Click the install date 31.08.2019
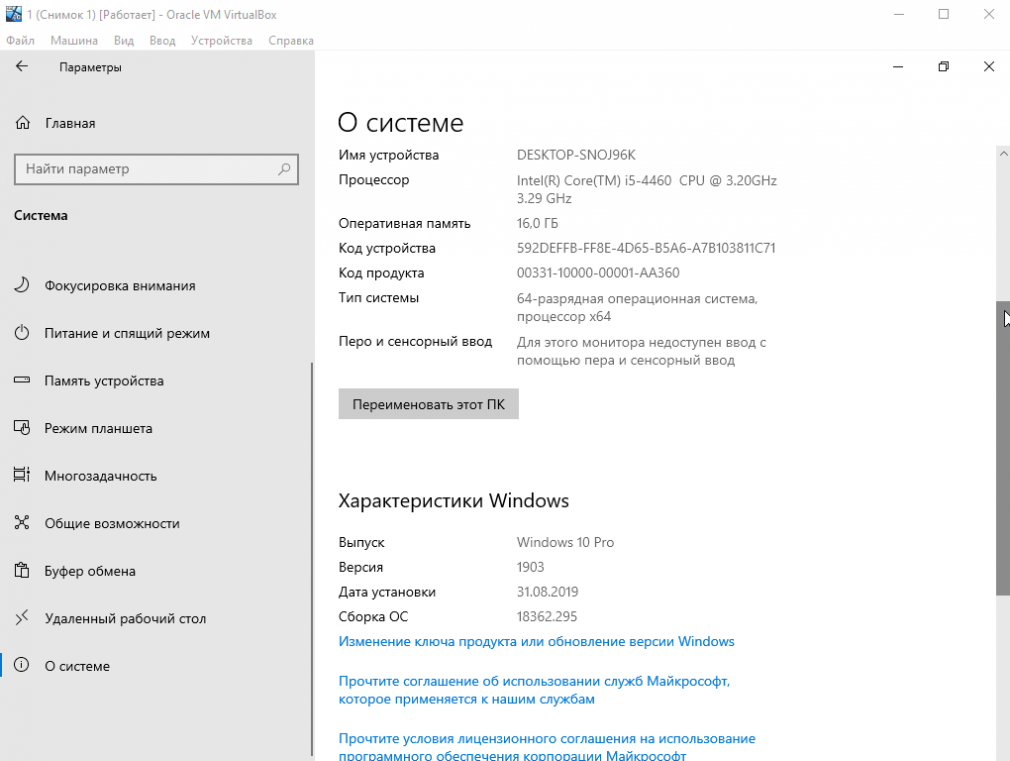1010x761 pixels. (x=548, y=592)
